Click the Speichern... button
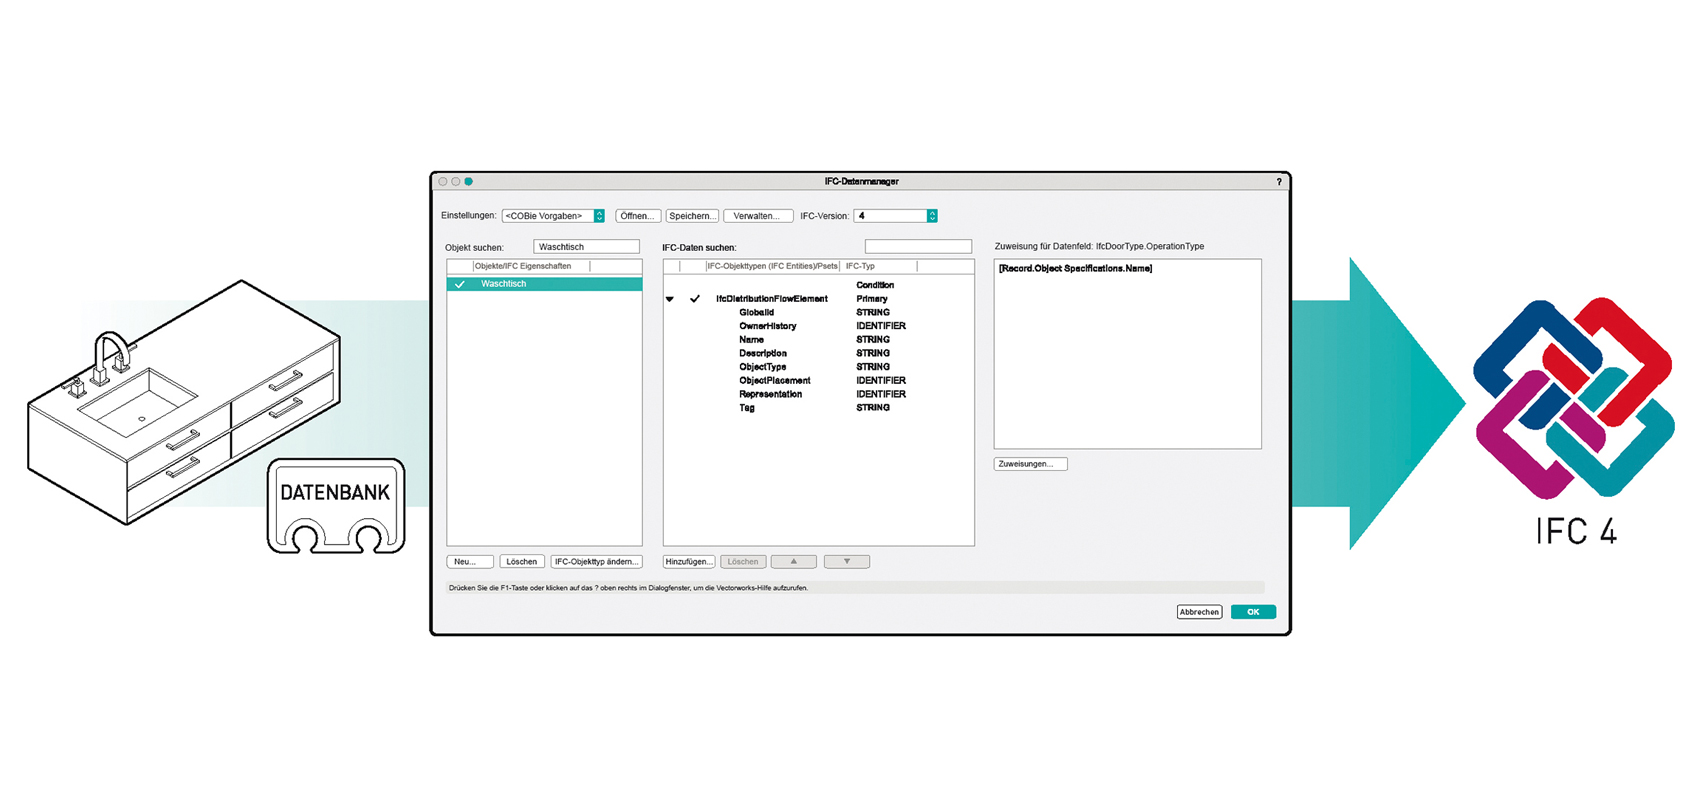Image resolution: width=1700 pixels, height=800 pixels. 692,216
